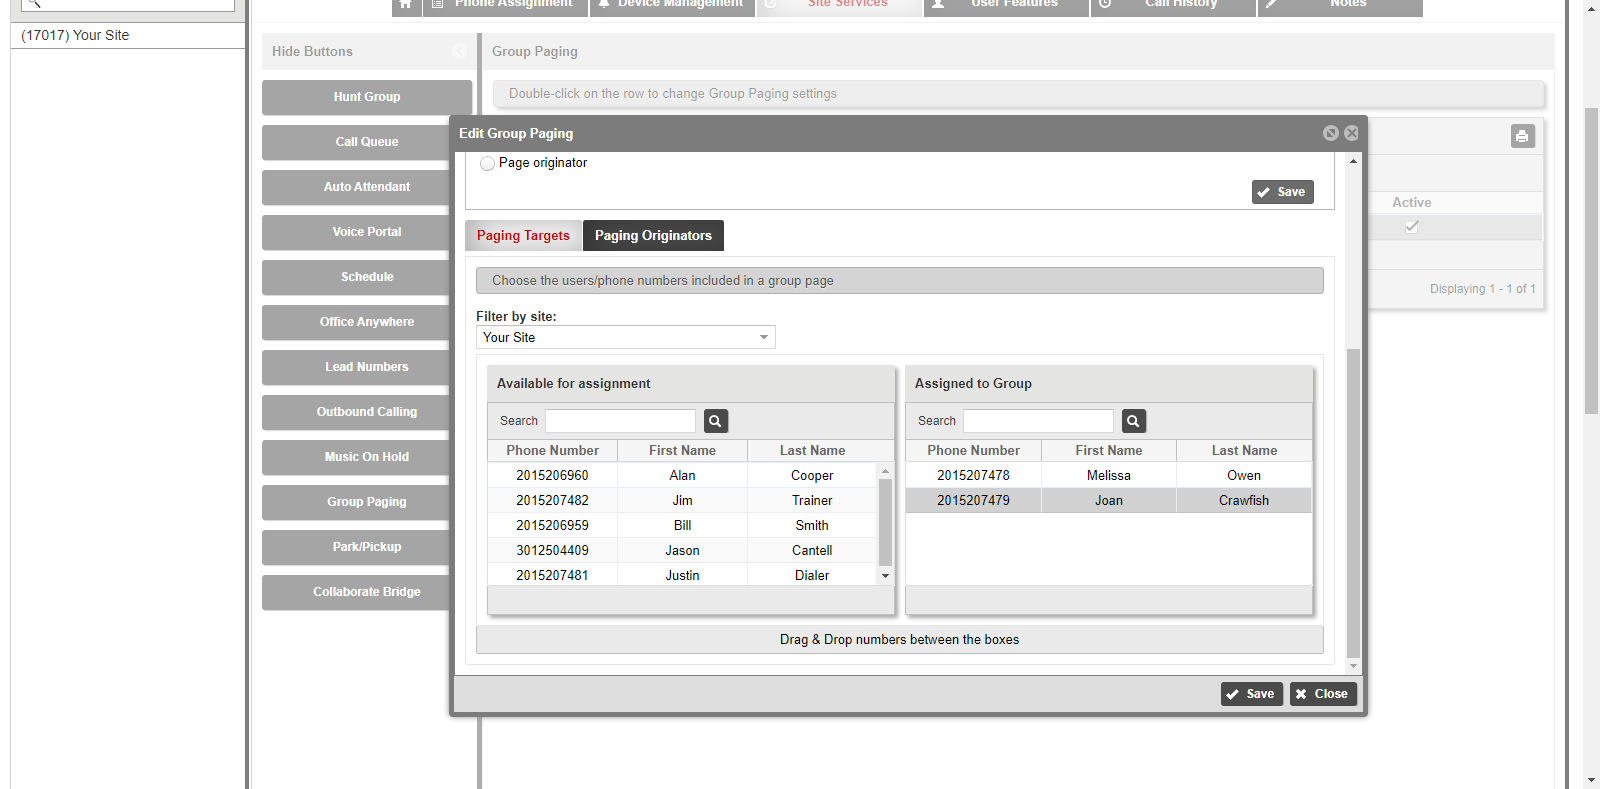1600x789 pixels.
Task: Sort available list by Phone Number header
Action: click(552, 451)
